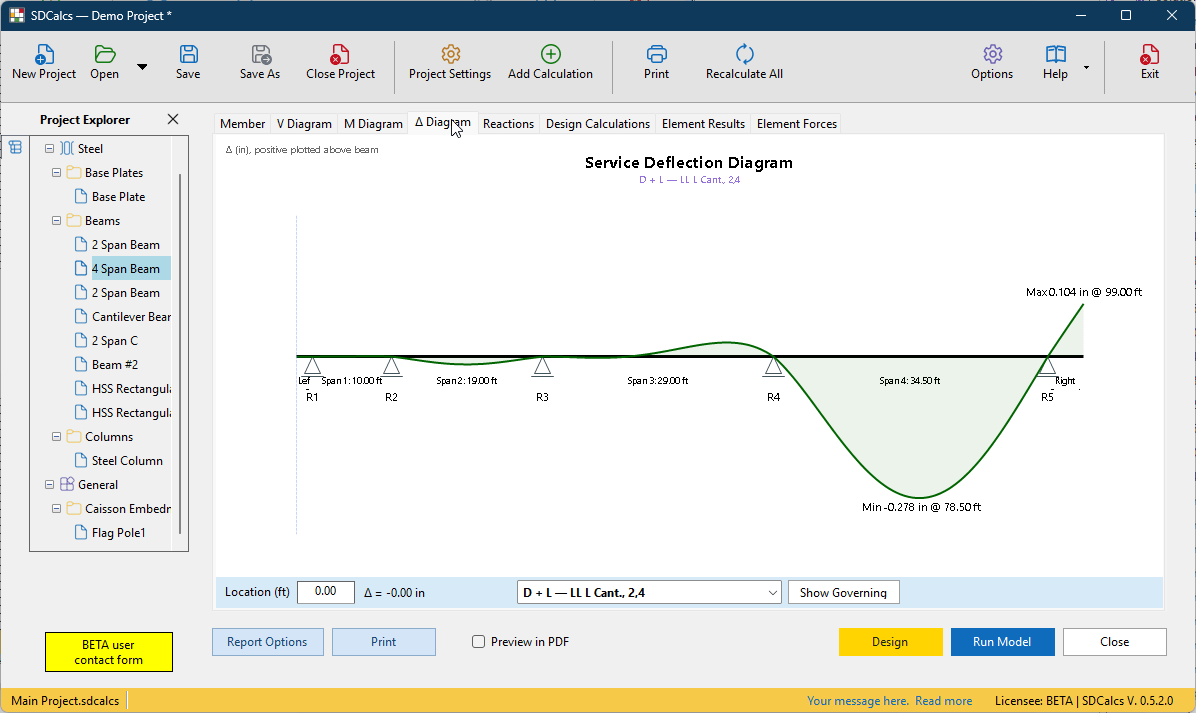Expand the Help dropdown arrow
Image resolution: width=1196 pixels, height=713 pixels.
pyautogui.click(x=1086, y=68)
